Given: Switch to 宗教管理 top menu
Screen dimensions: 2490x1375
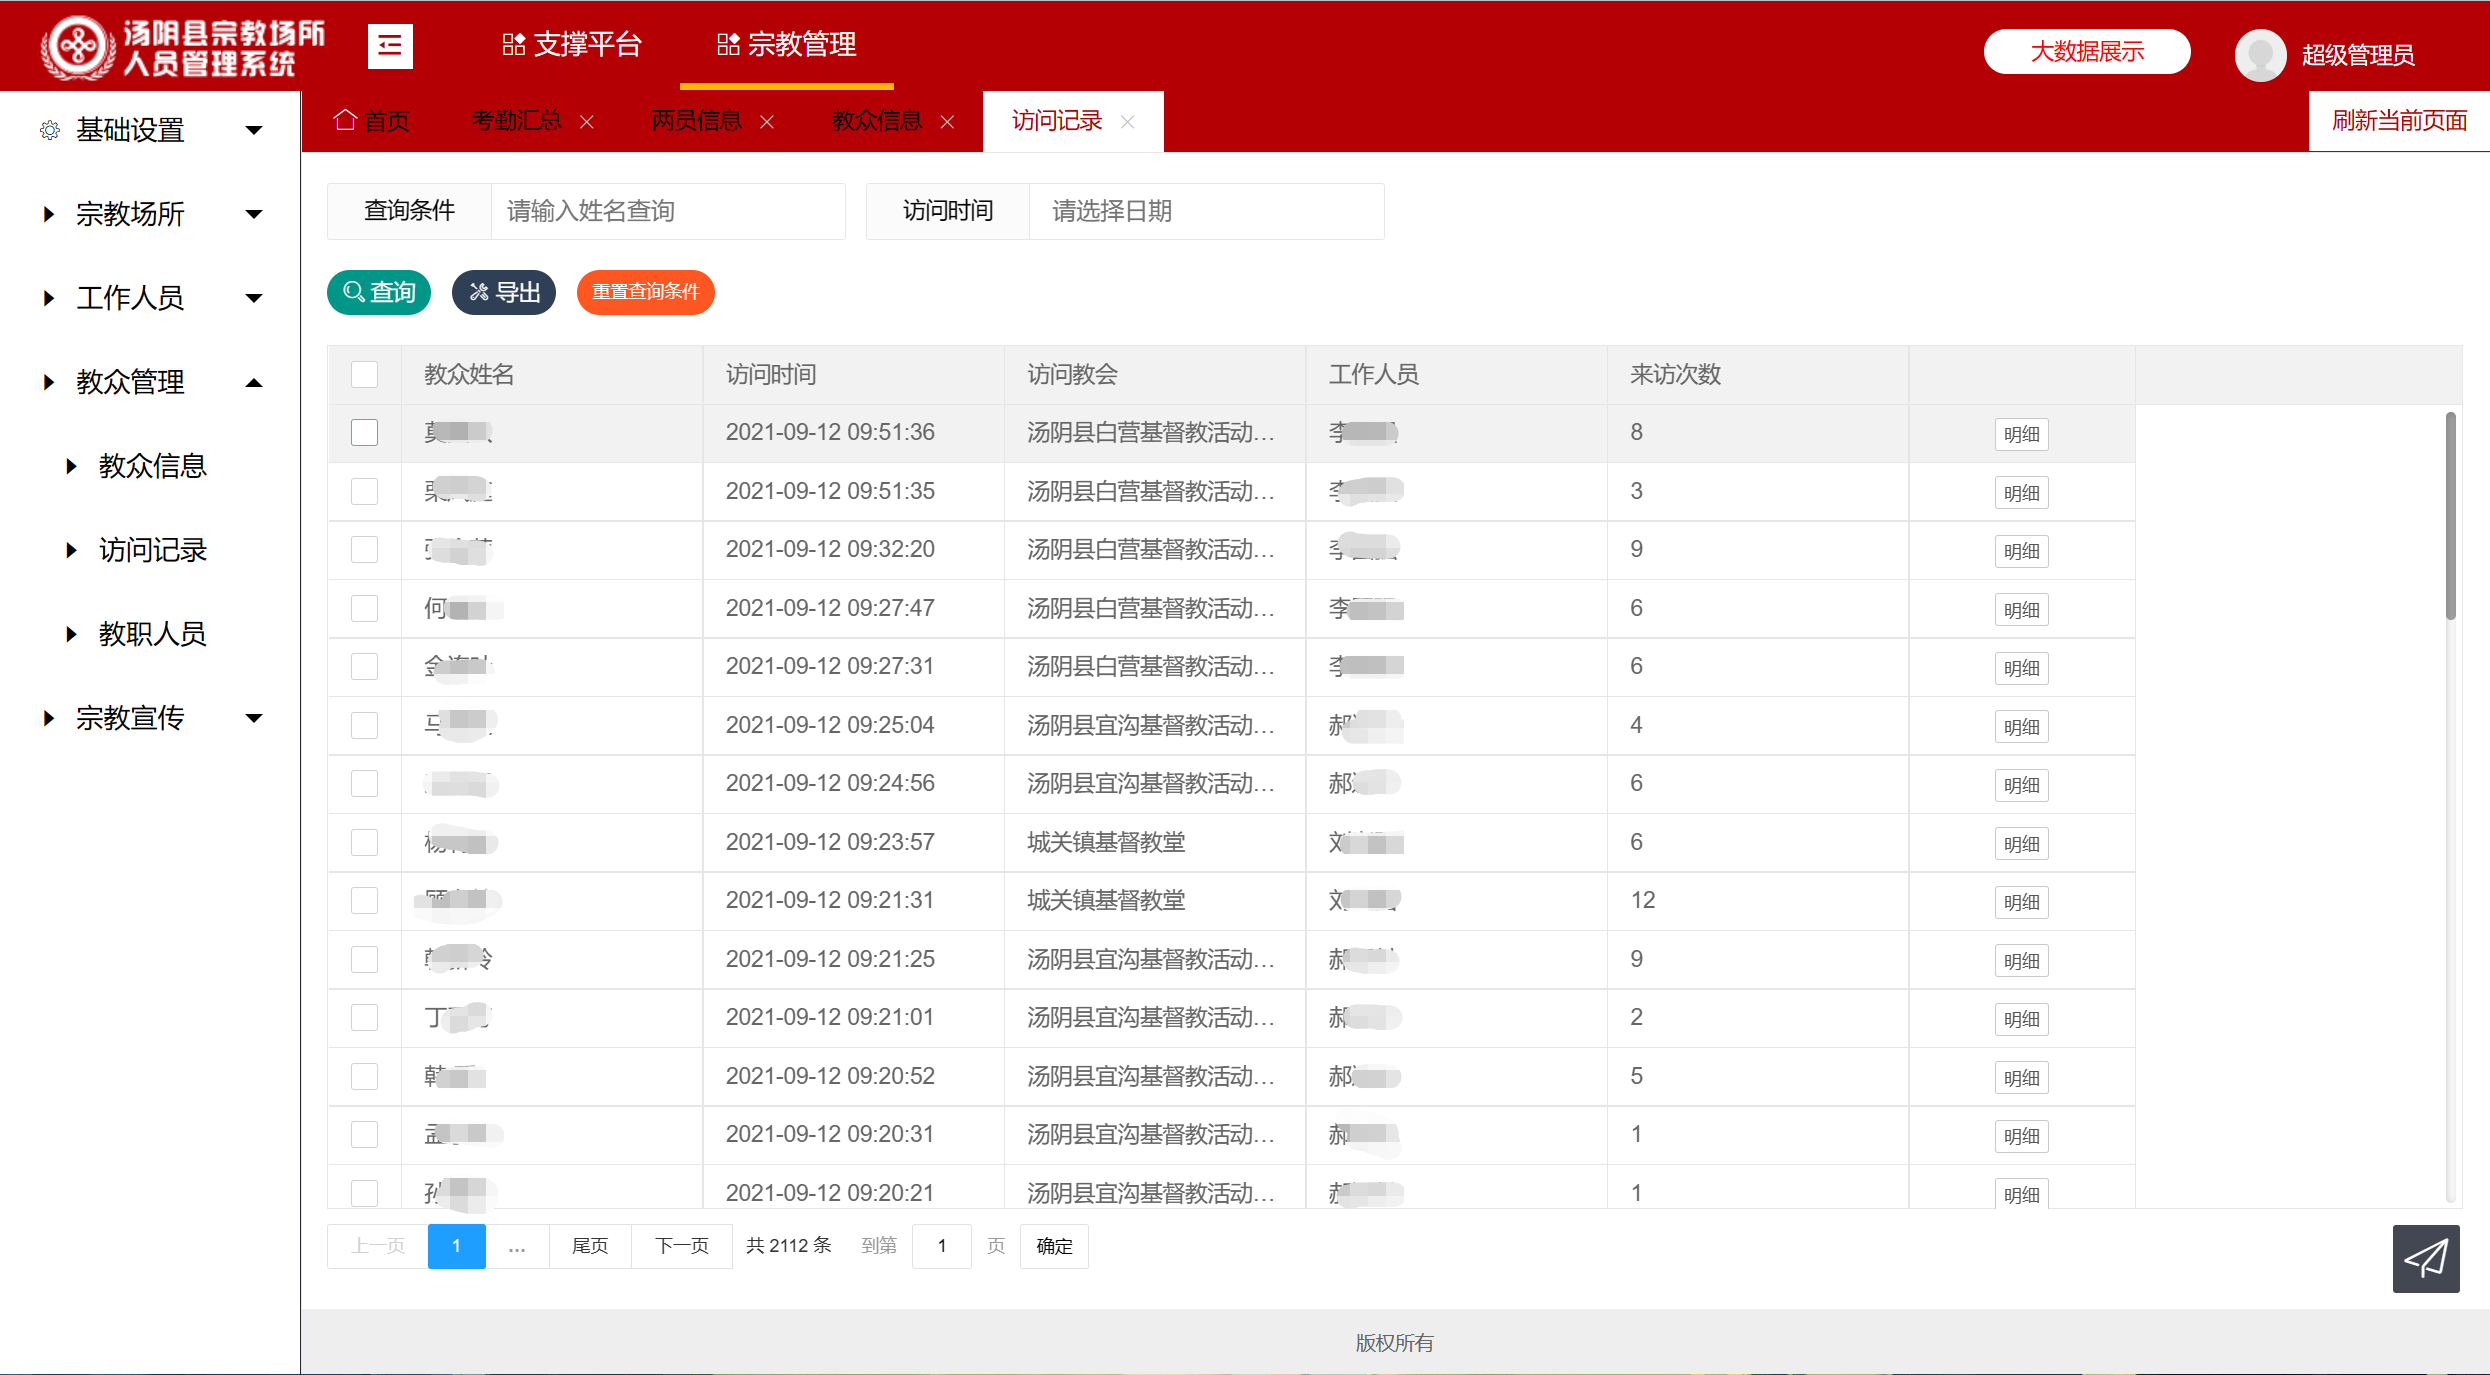Looking at the screenshot, I should point(787,45).
